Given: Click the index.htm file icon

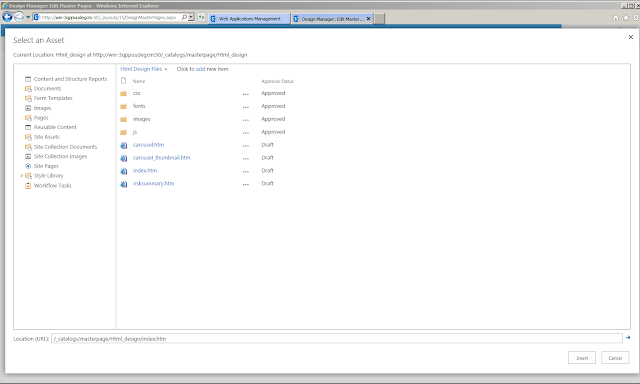Looking at the screenshot, I should coord(124,171).
